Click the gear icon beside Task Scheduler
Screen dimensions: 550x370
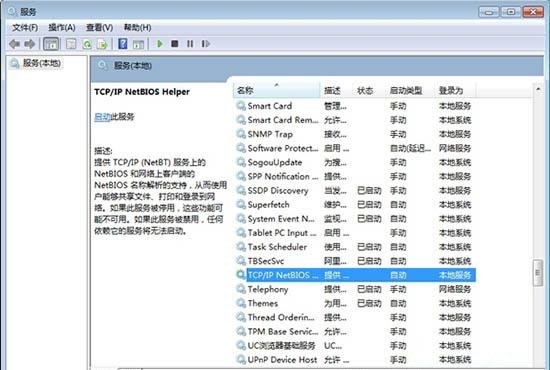tap(241, 247)
